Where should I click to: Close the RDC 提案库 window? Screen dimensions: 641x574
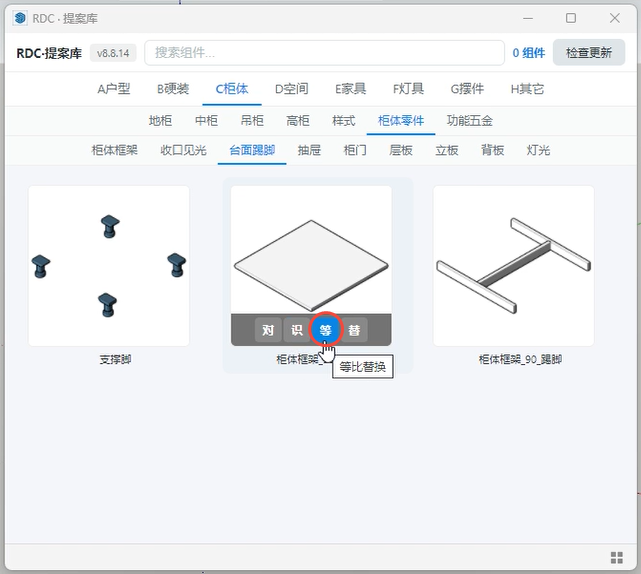(x=614, y=18)
